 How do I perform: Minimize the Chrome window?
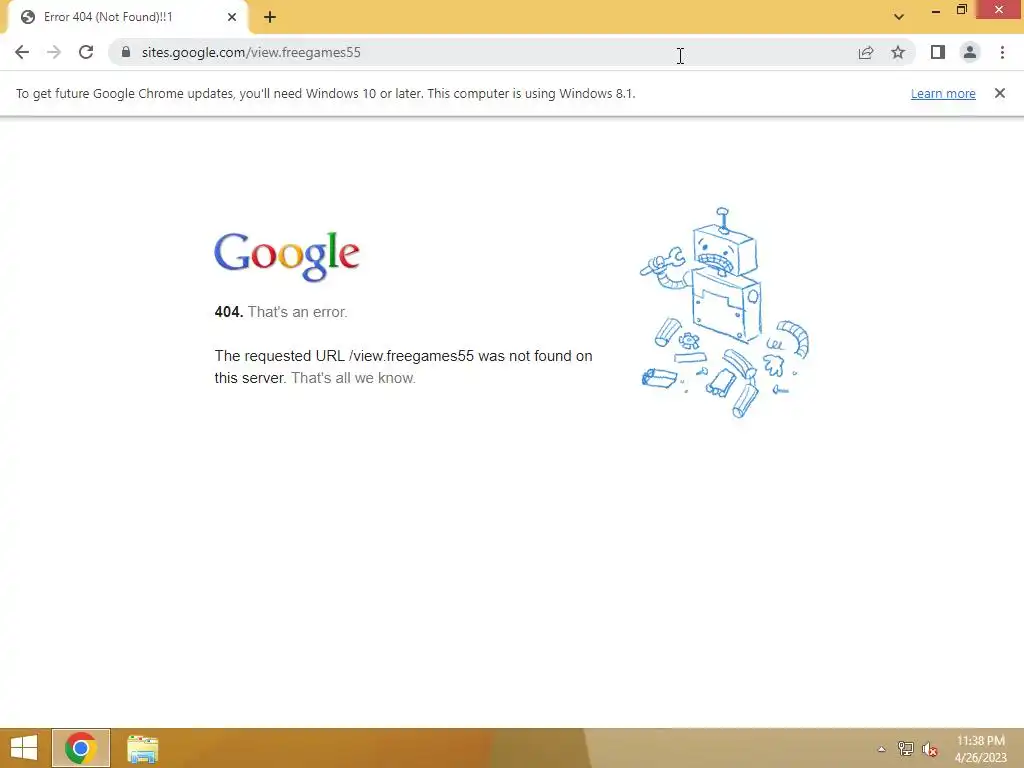(x=936, y=11)
